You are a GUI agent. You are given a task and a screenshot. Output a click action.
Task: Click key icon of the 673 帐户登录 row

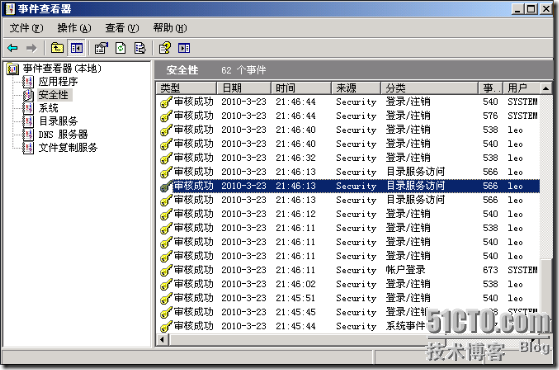coord(166,270)
